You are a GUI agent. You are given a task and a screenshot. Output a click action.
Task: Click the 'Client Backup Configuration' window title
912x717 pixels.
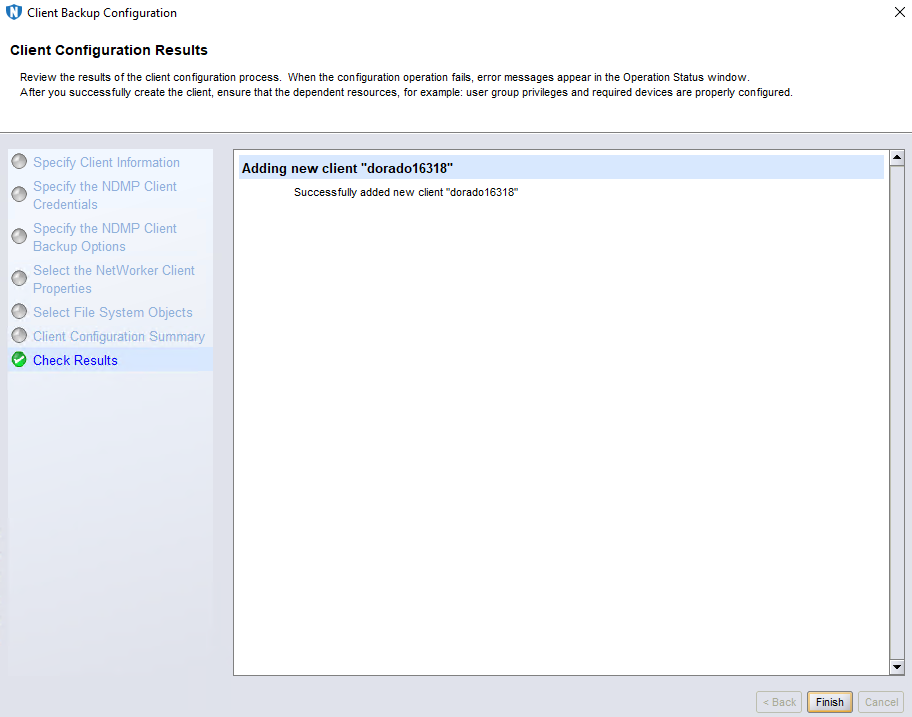102,13
